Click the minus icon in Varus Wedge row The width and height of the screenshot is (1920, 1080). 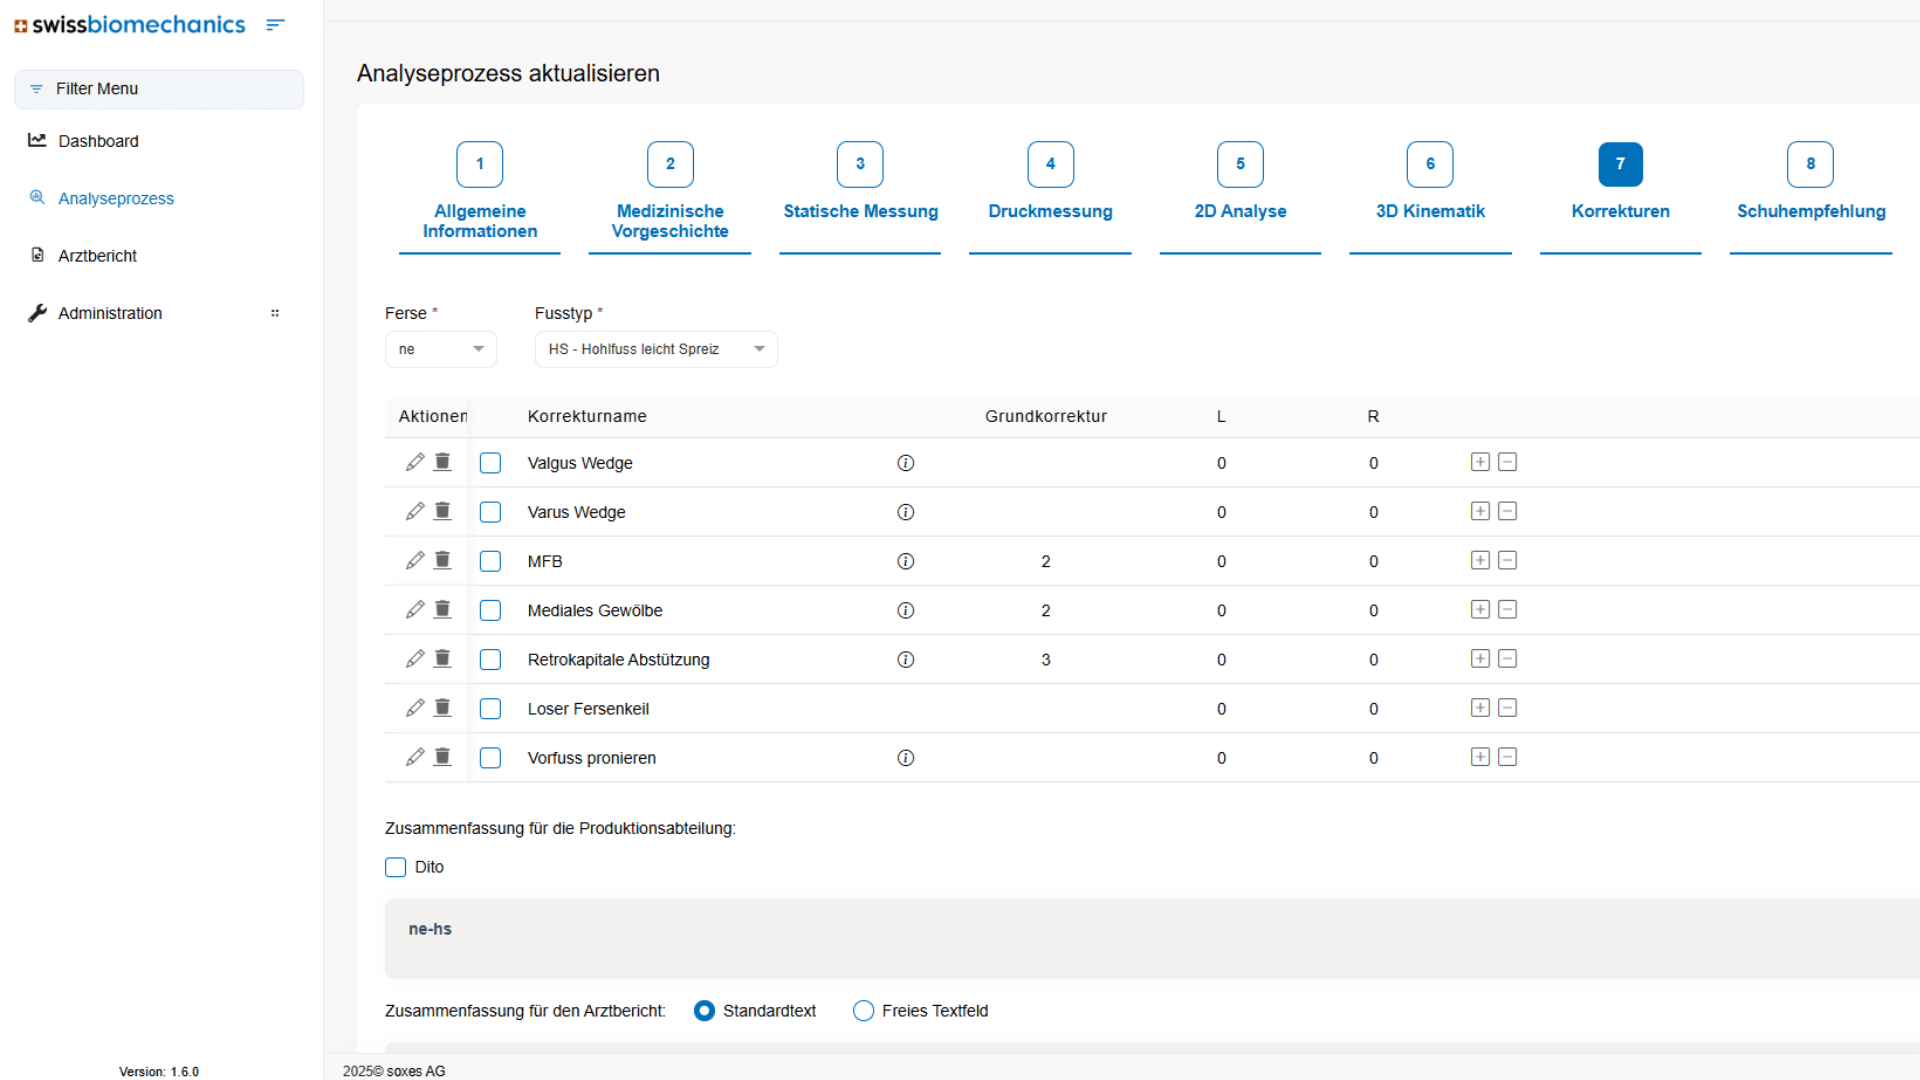click(1508, 511)
